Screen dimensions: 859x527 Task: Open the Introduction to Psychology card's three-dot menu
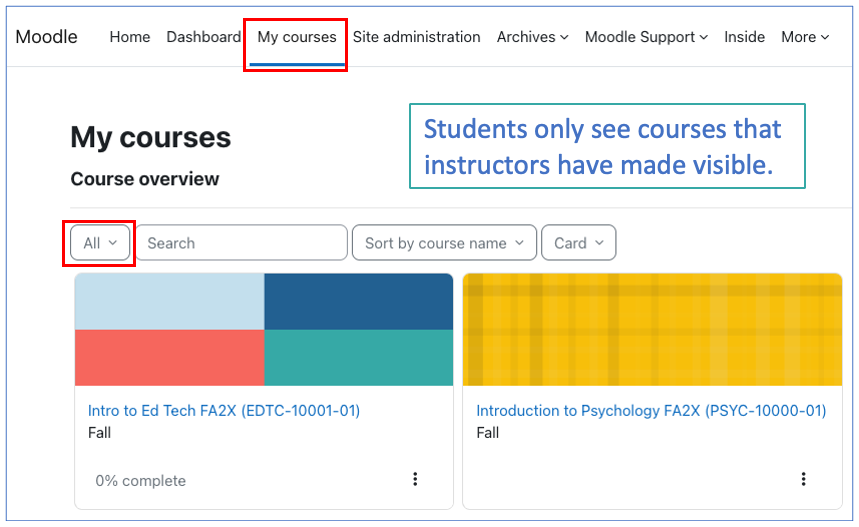(x=803, y=479)
